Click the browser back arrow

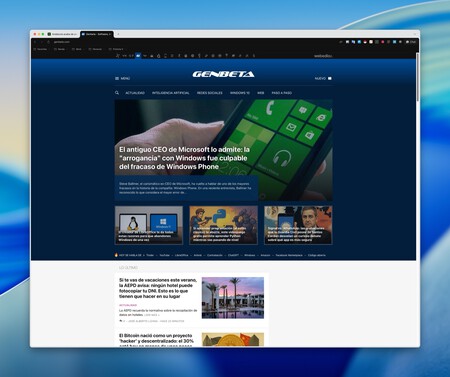[x=35, y=42]
